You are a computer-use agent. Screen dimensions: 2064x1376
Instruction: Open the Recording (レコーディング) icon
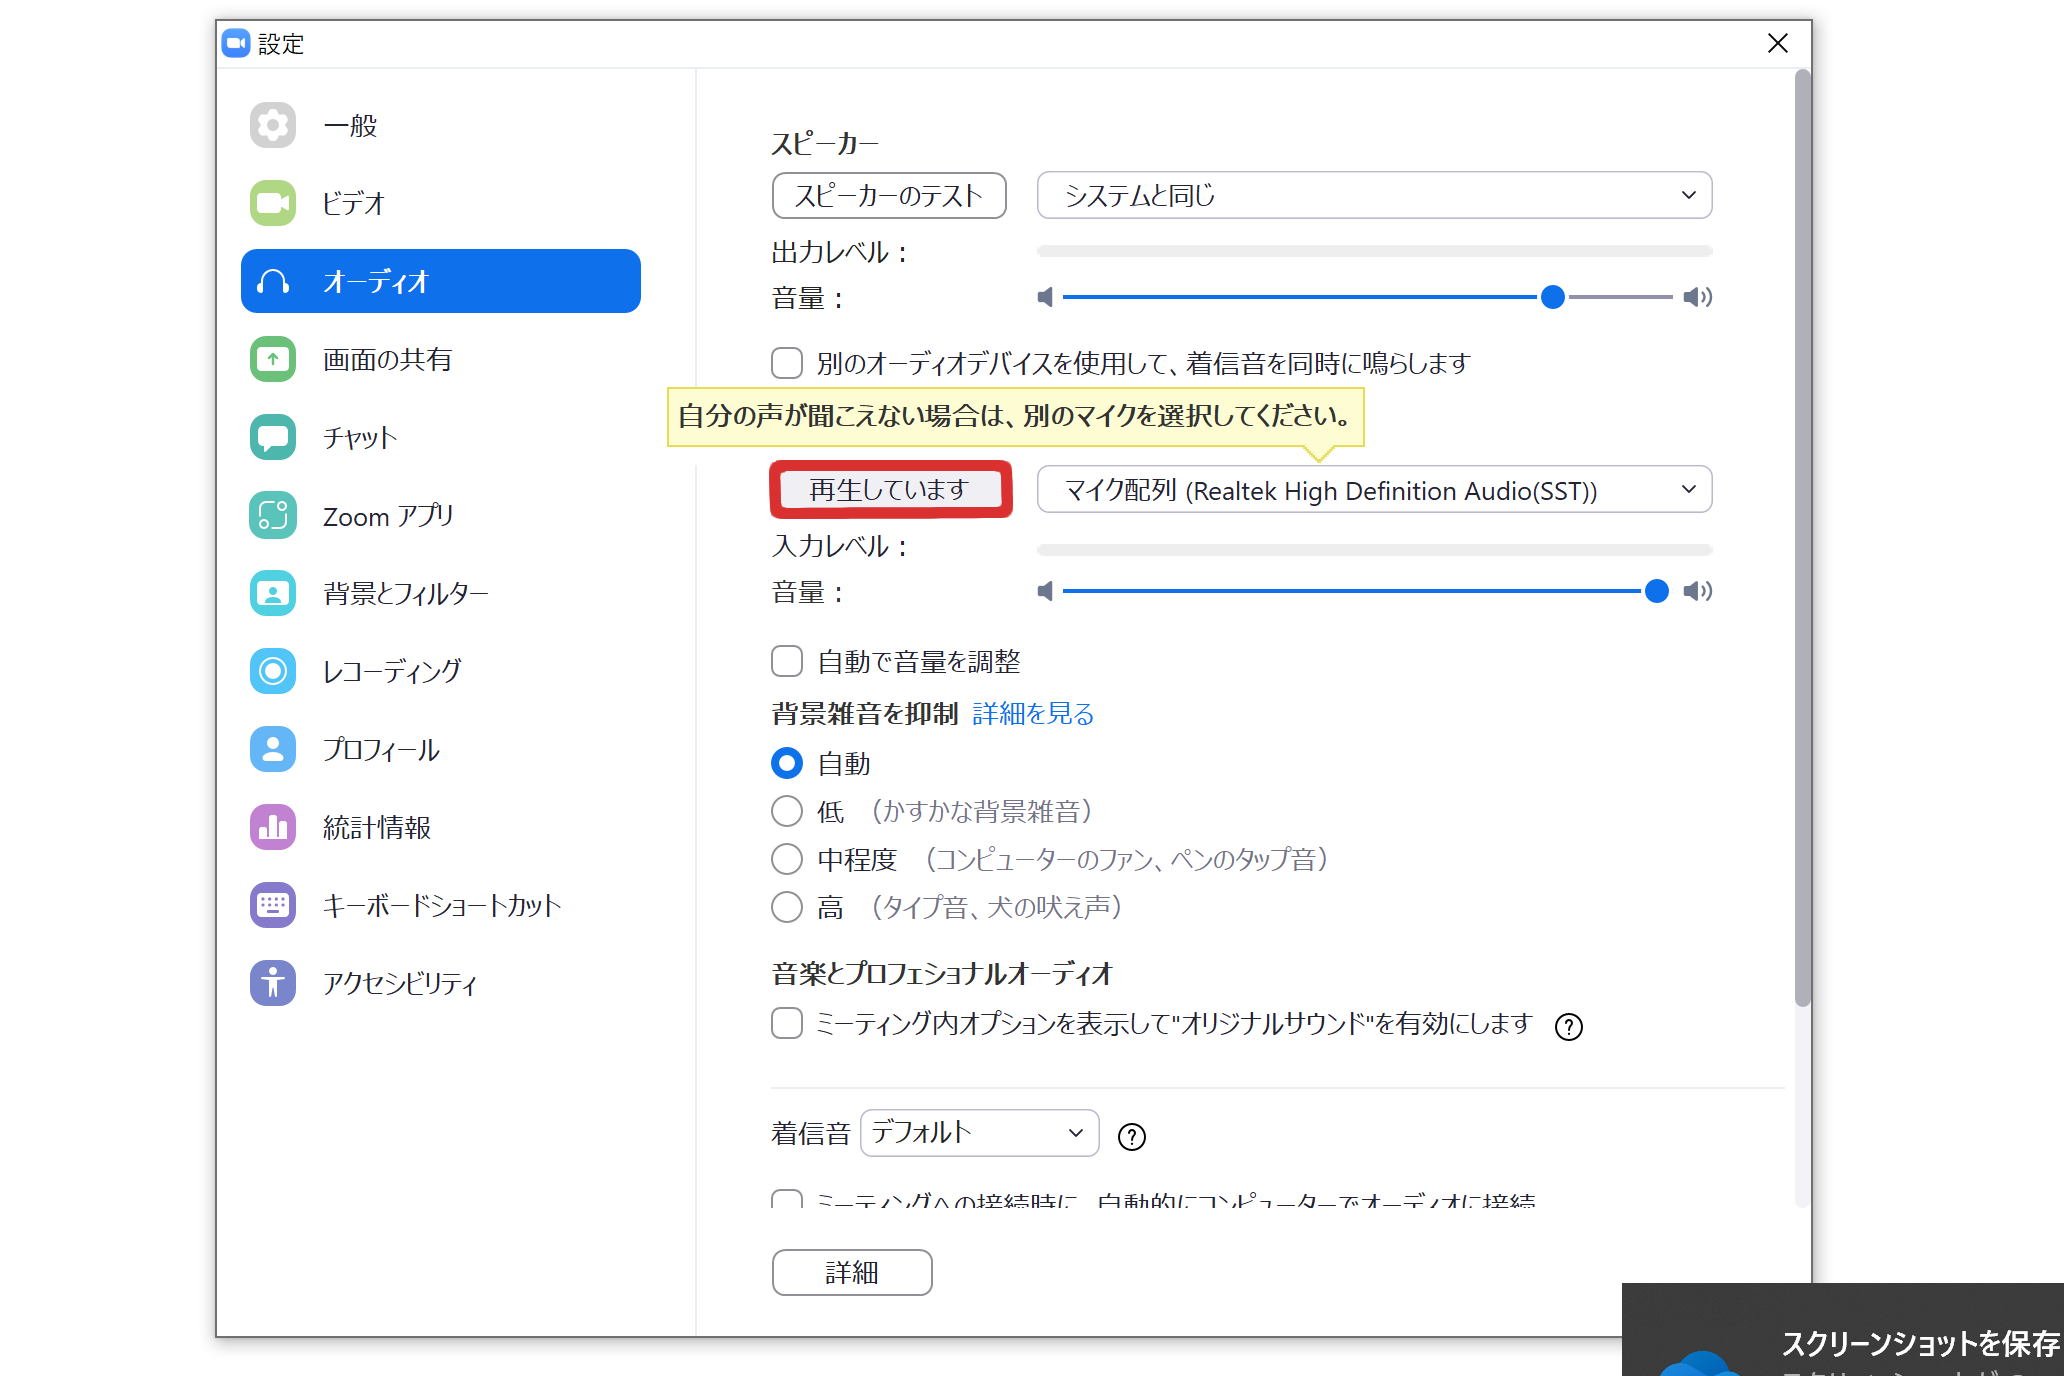pyautogui.click(x=272, y=671)
